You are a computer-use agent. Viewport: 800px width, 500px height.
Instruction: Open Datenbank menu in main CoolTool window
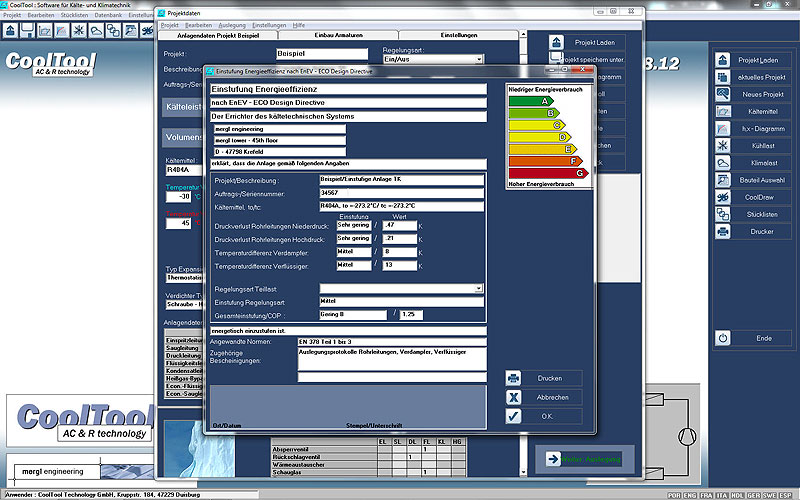[x=108, y=15]
